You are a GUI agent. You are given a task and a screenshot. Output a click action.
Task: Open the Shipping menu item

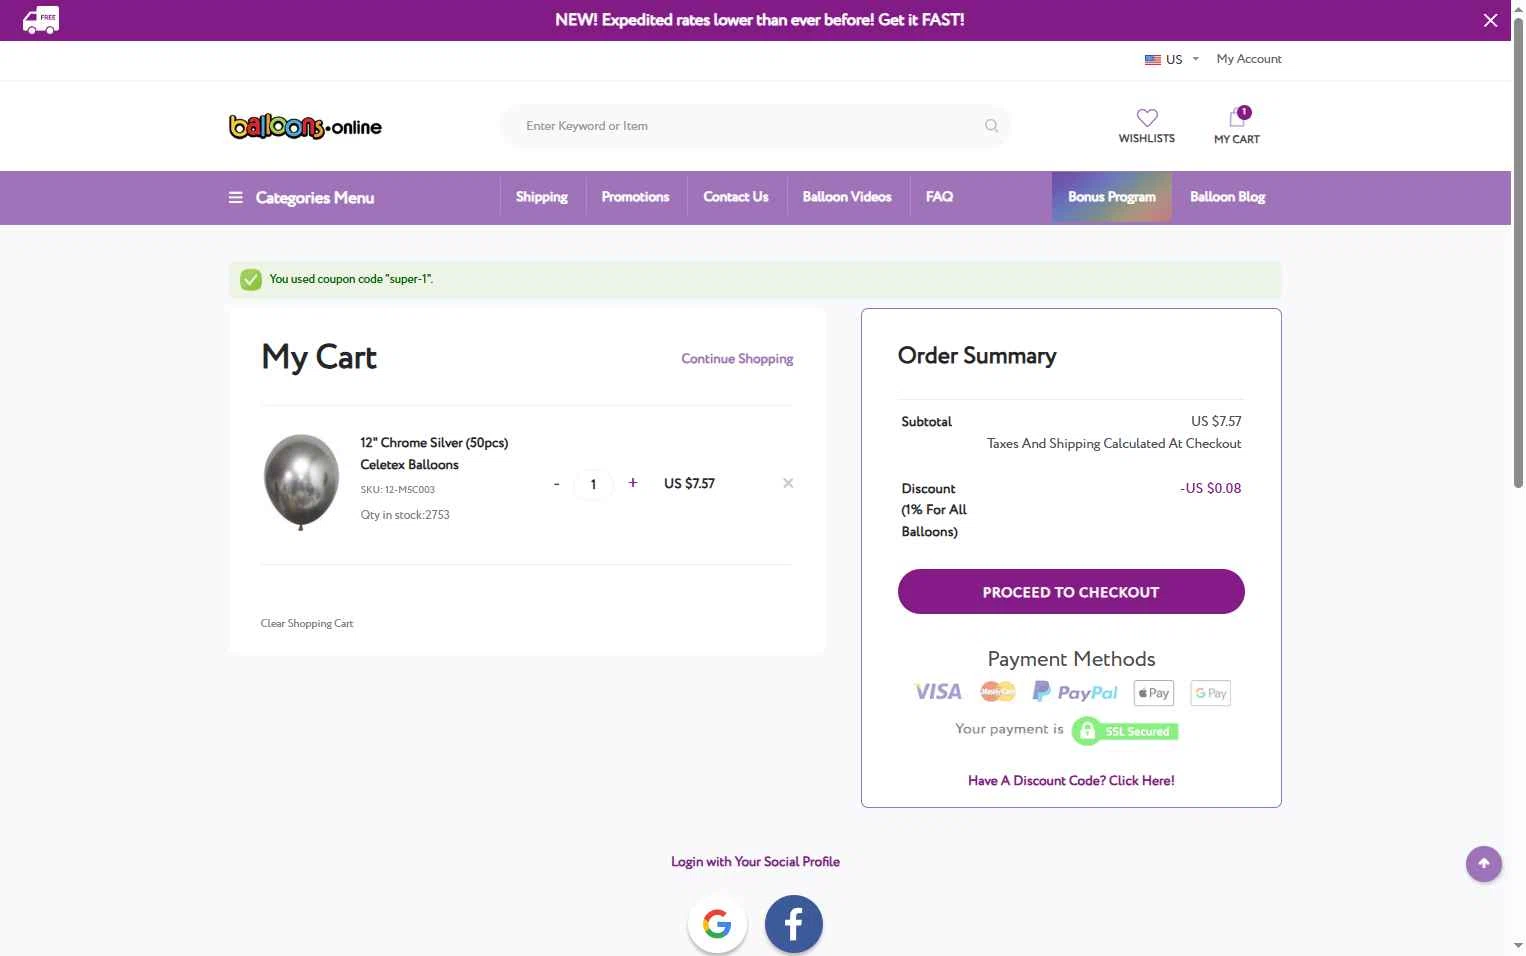point(542,197)
